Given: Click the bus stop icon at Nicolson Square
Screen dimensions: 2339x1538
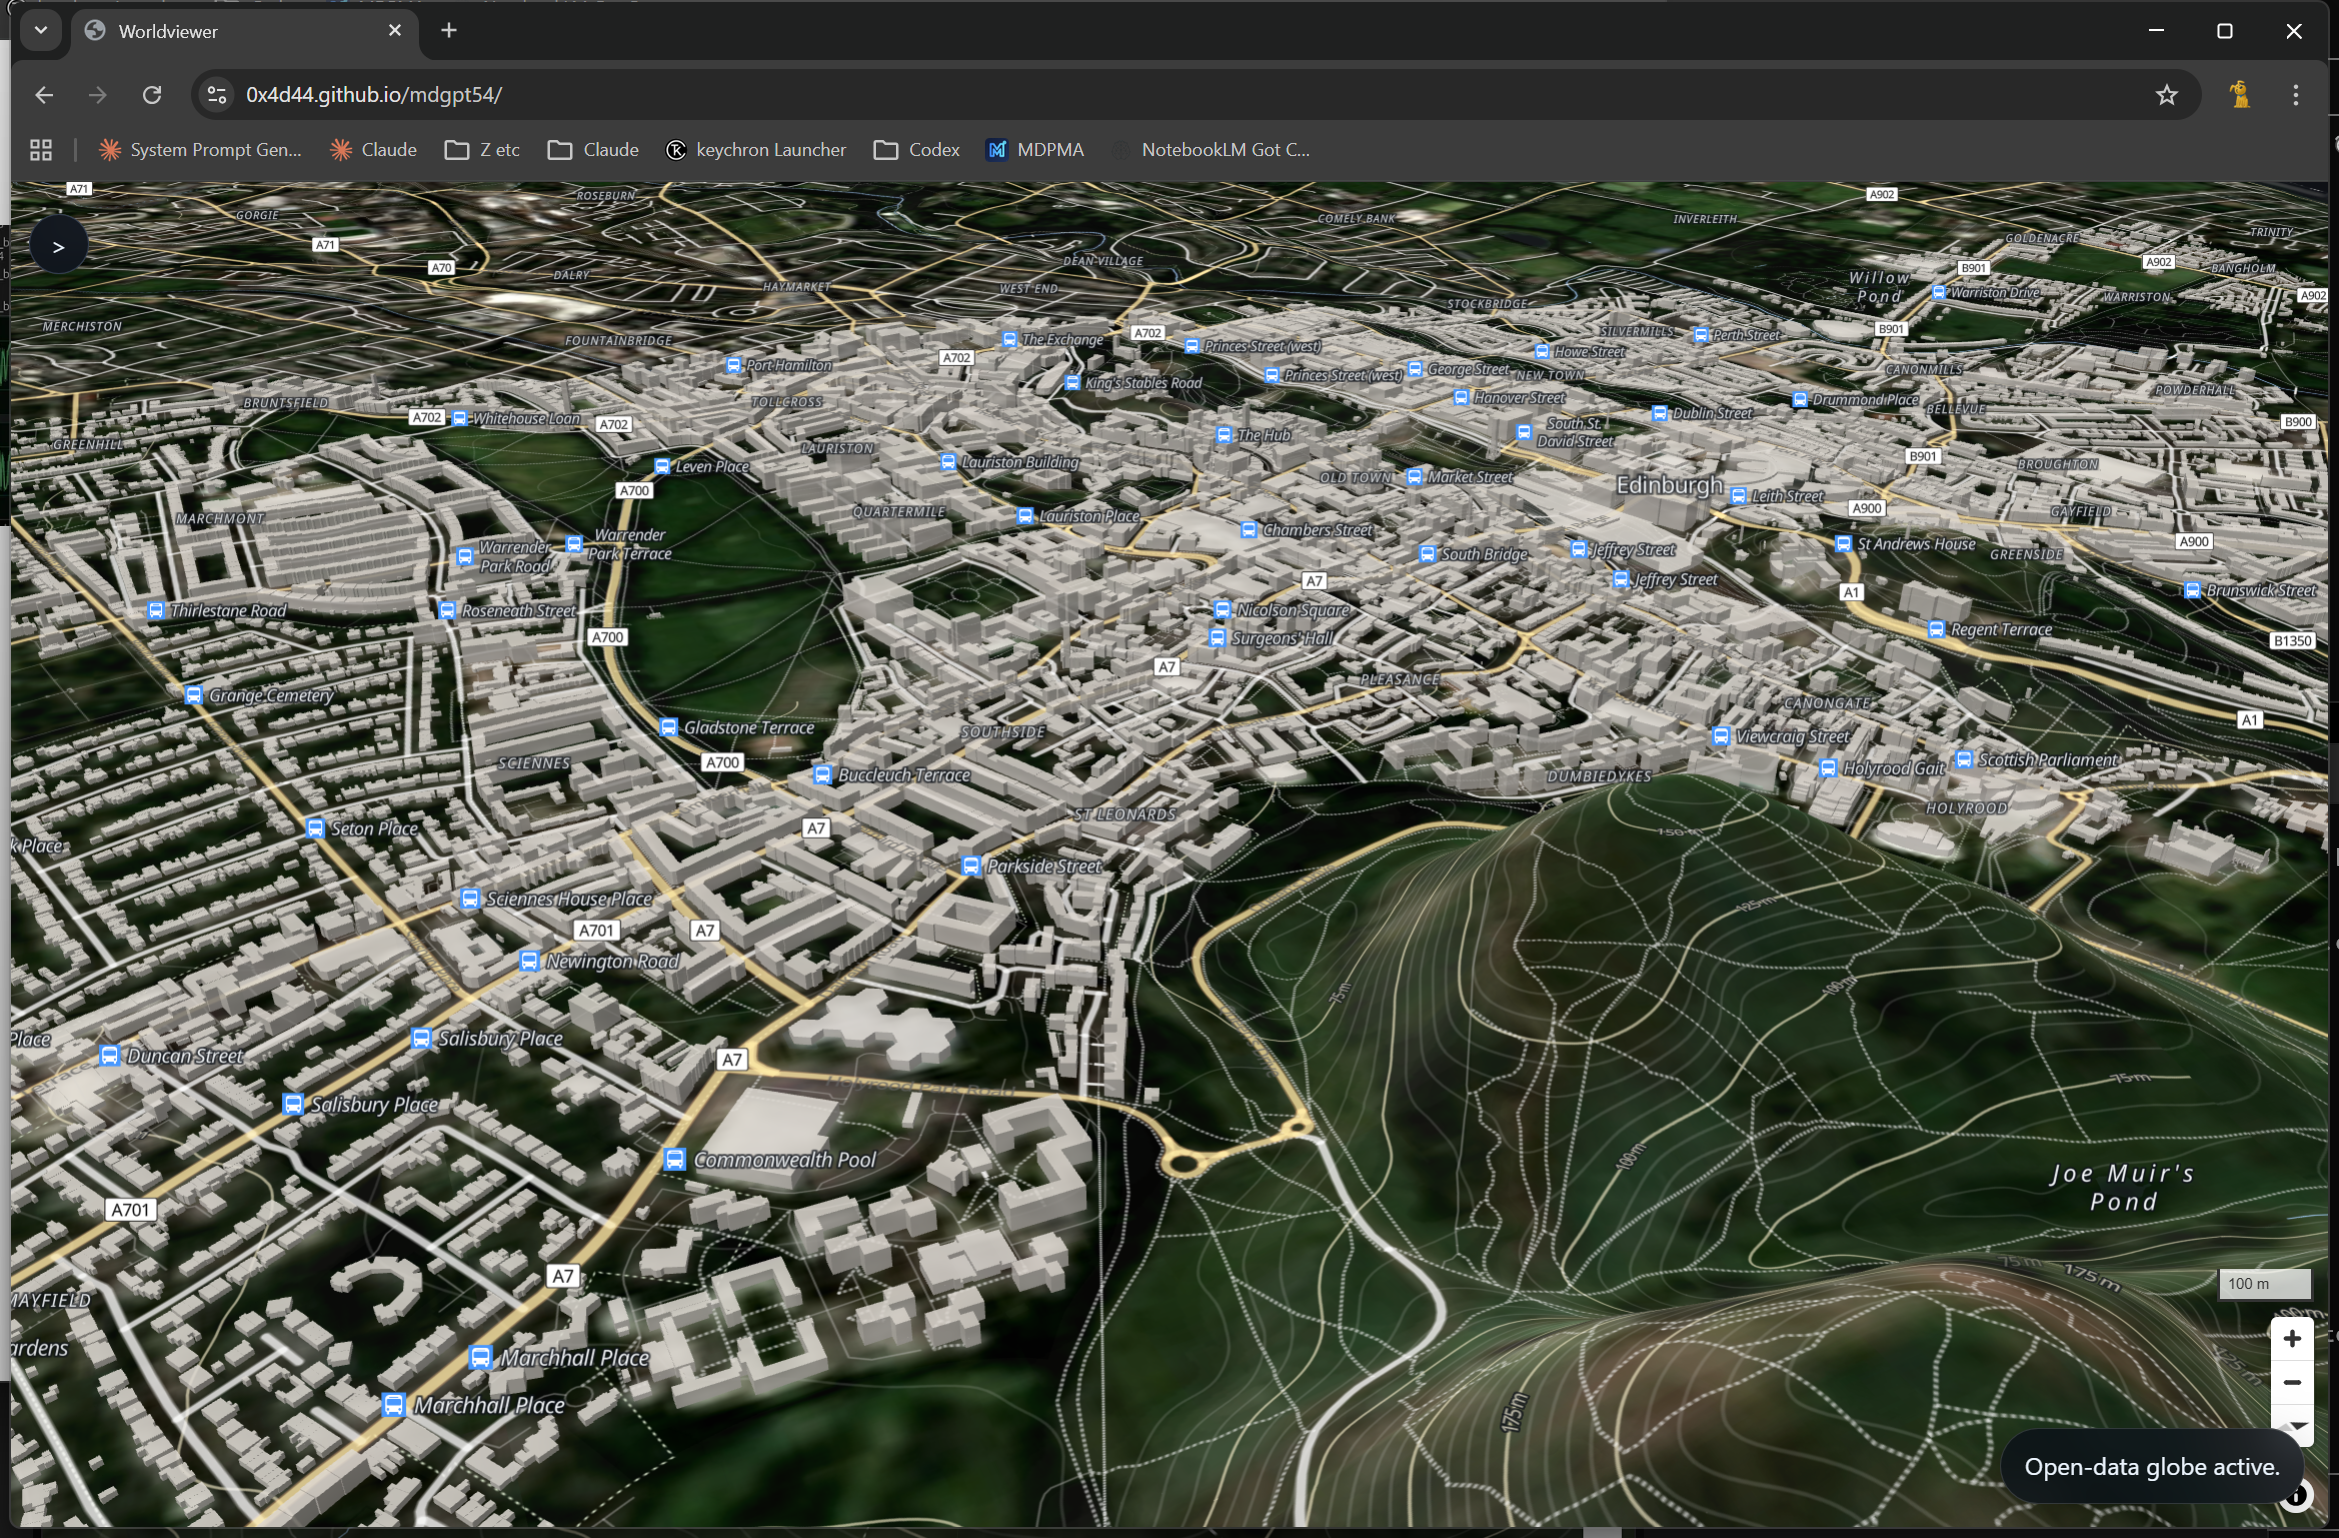Looking at the screenshot, I should pos(1222,609).
